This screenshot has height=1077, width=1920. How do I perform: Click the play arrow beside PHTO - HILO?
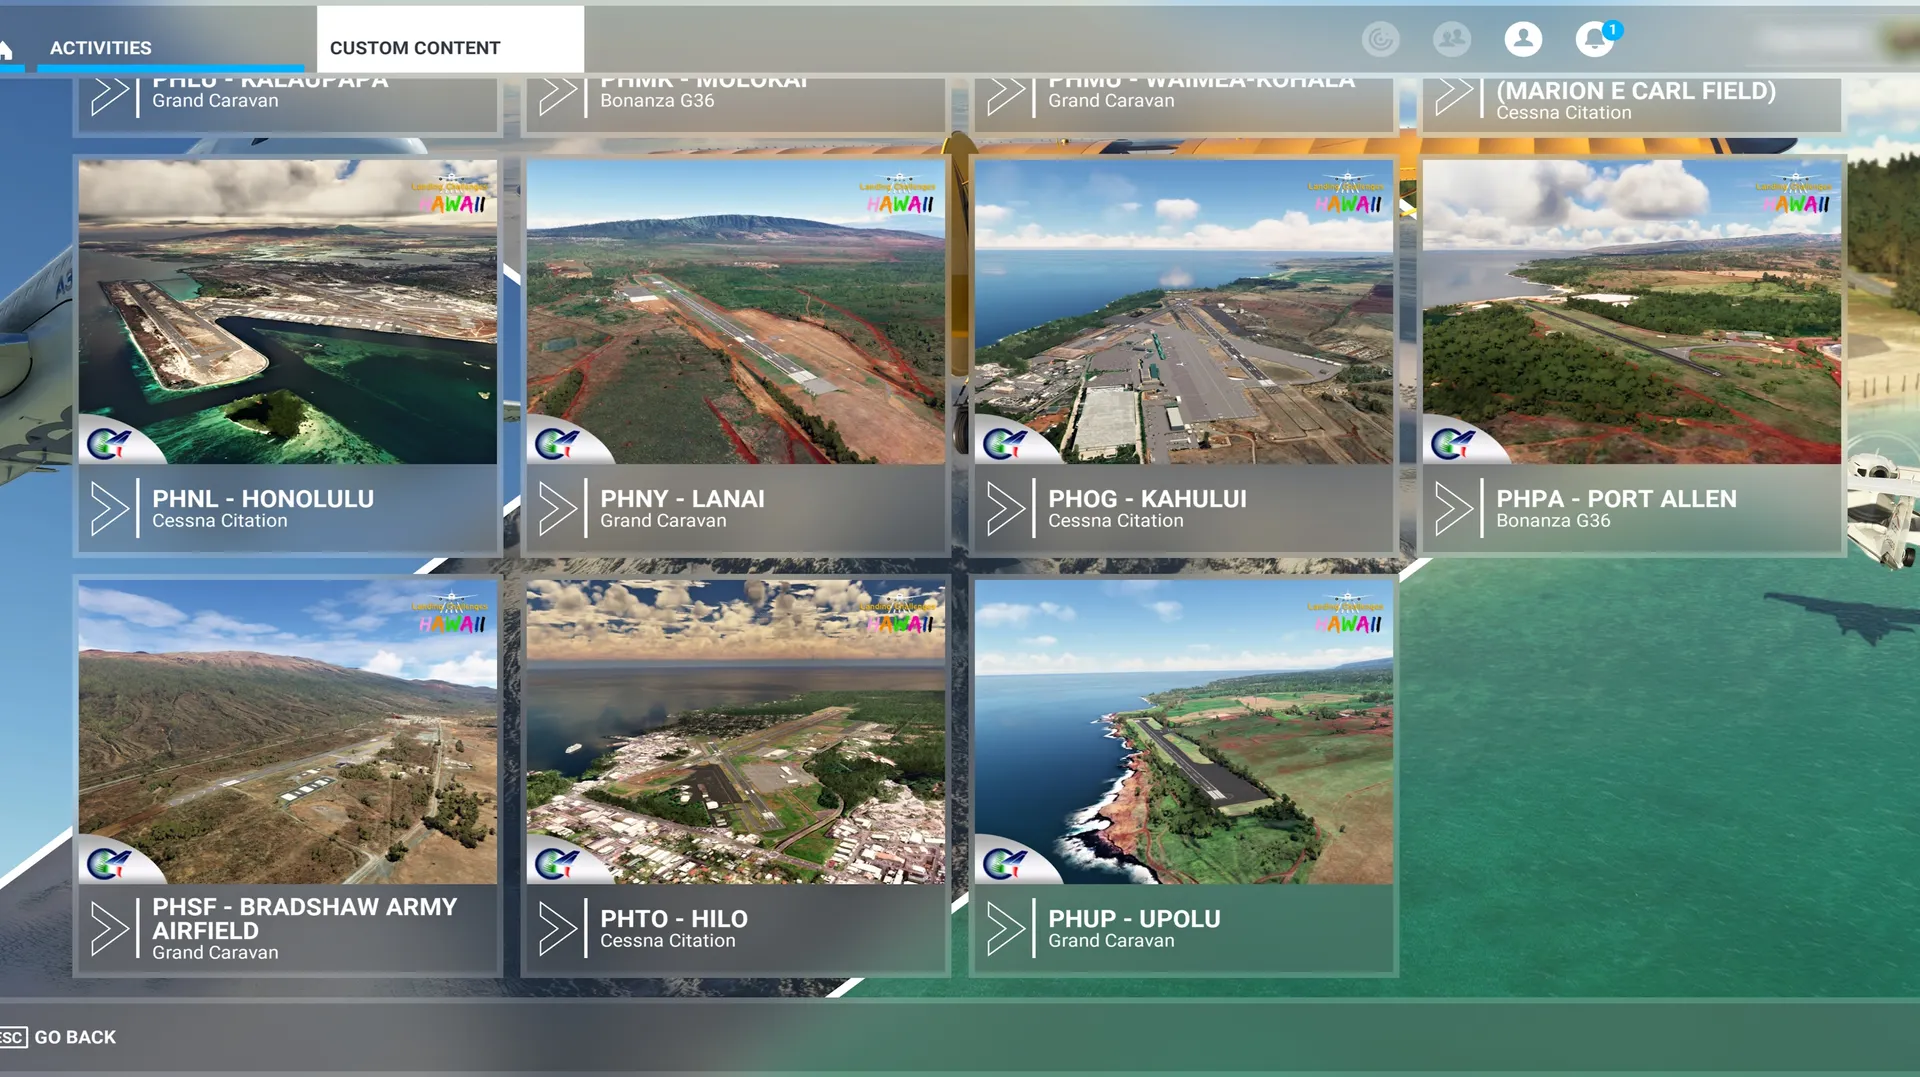(x=558, y=928)
